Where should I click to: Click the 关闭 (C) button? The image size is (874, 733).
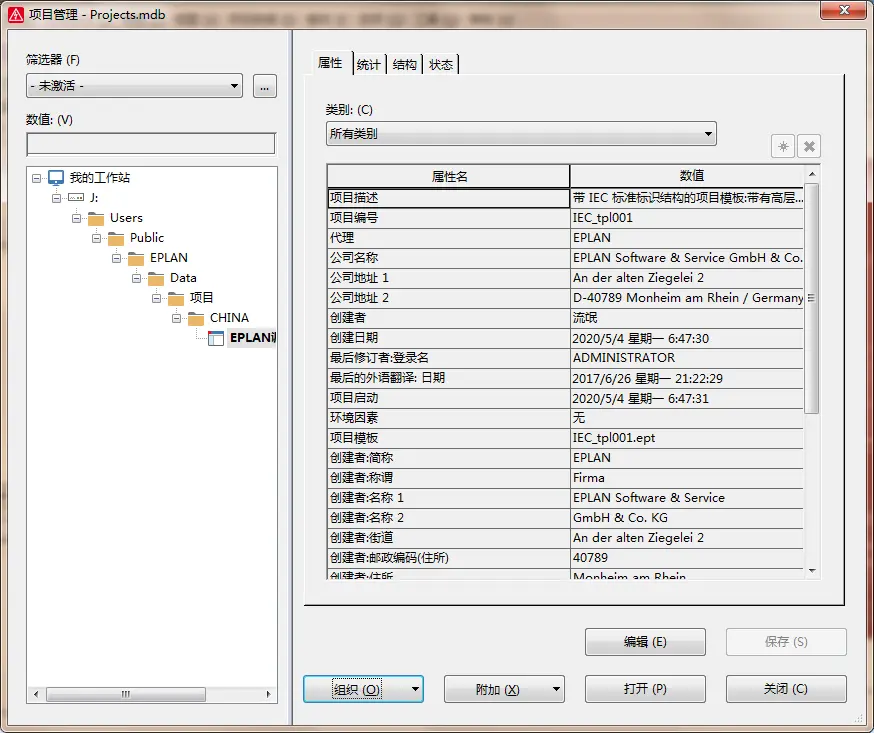click(x=786, y=689)
